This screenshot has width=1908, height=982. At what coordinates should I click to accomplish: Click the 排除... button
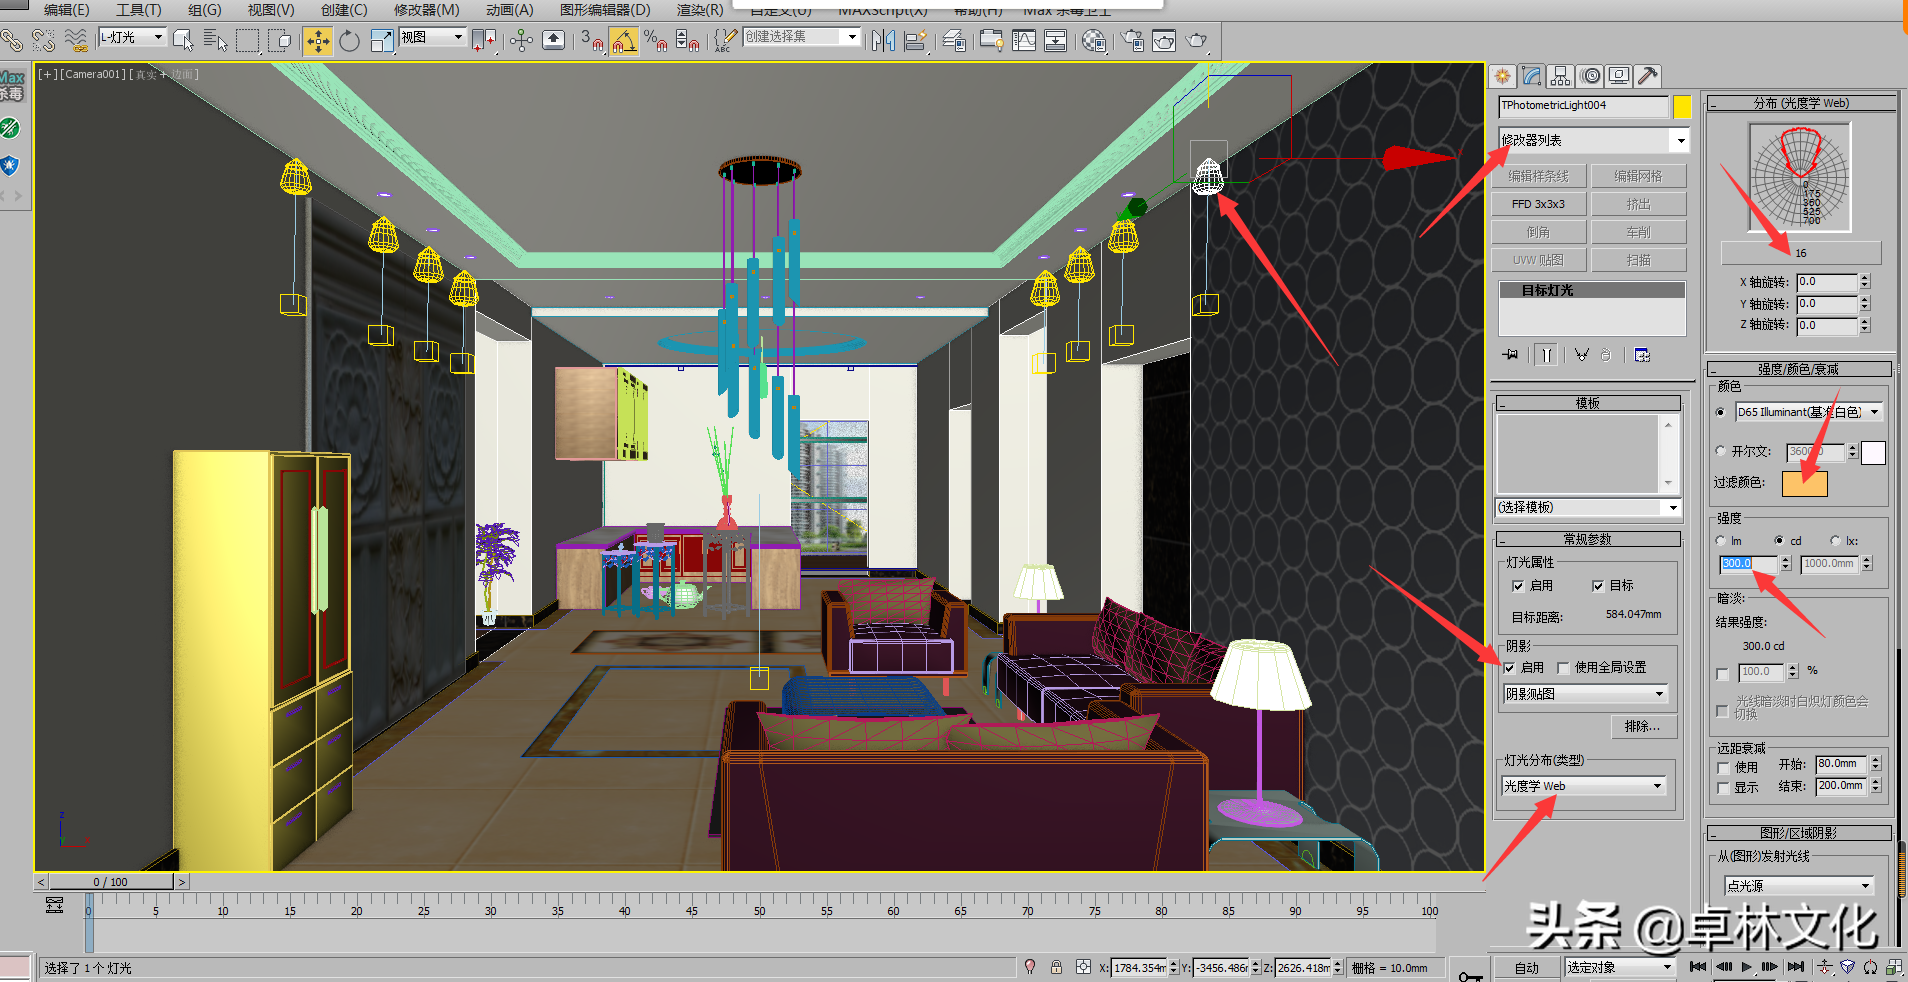[1643, 726]
